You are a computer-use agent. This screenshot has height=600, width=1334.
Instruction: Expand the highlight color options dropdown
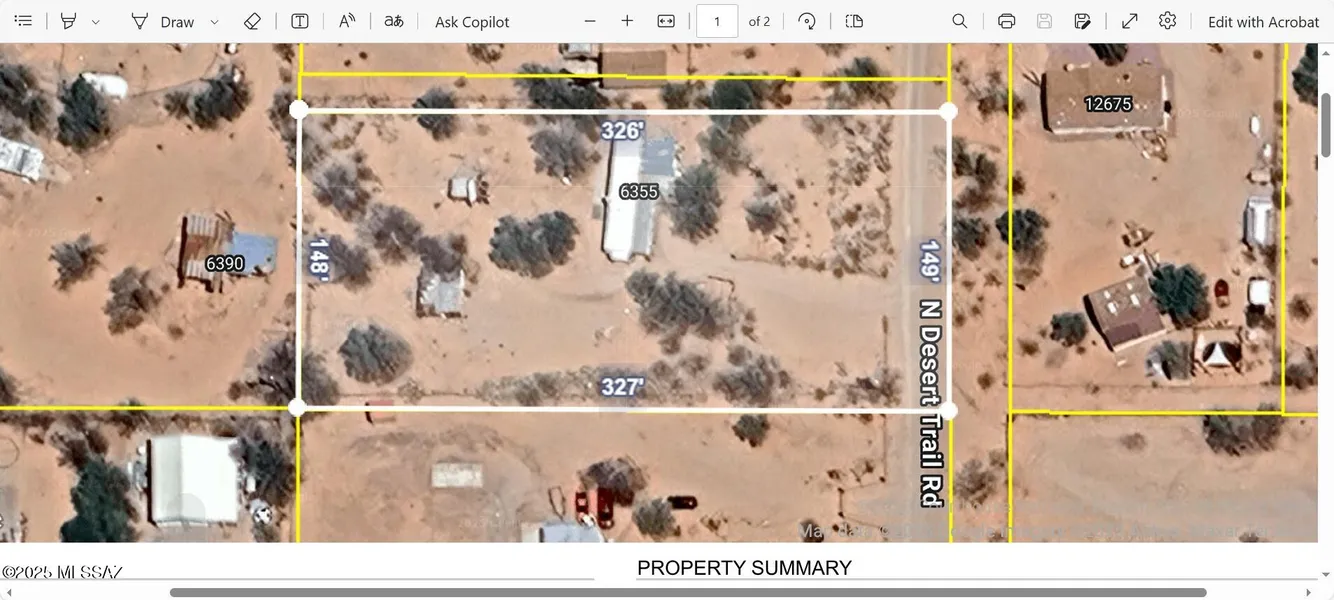click(95, 20)
